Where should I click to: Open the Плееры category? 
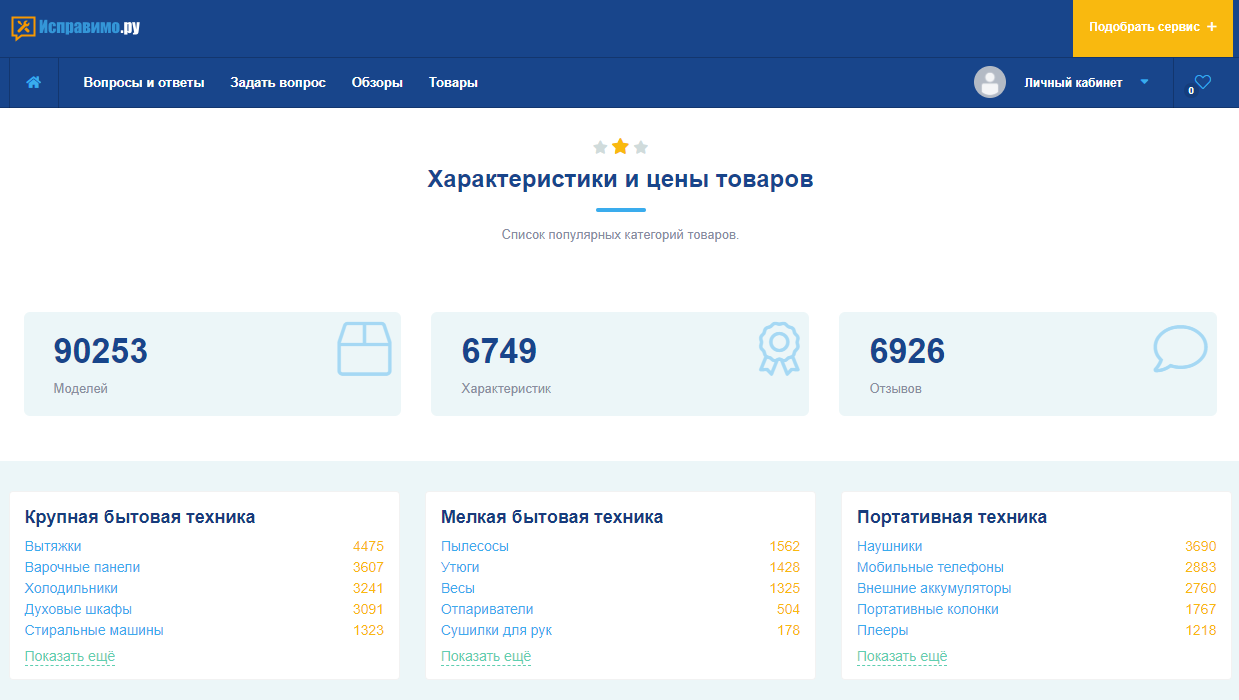[x=883, y=630]
